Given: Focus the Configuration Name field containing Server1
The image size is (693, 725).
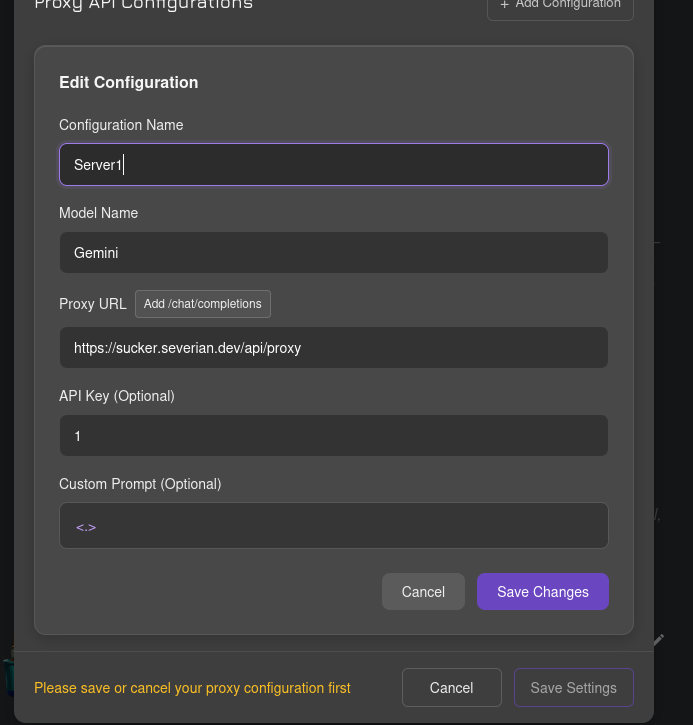Looking at the screenshot, I should [x=333, y=165].
